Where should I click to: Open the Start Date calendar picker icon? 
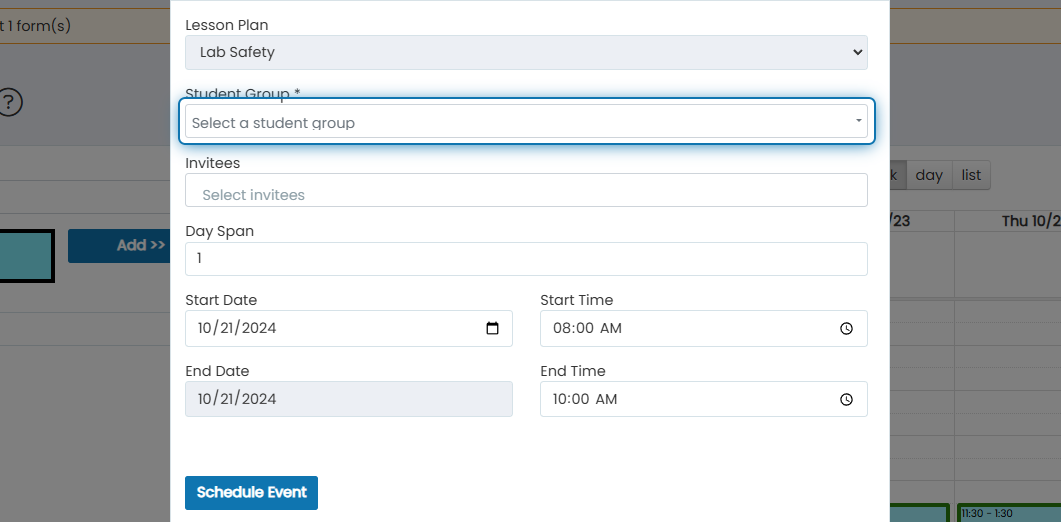(493, 328)
